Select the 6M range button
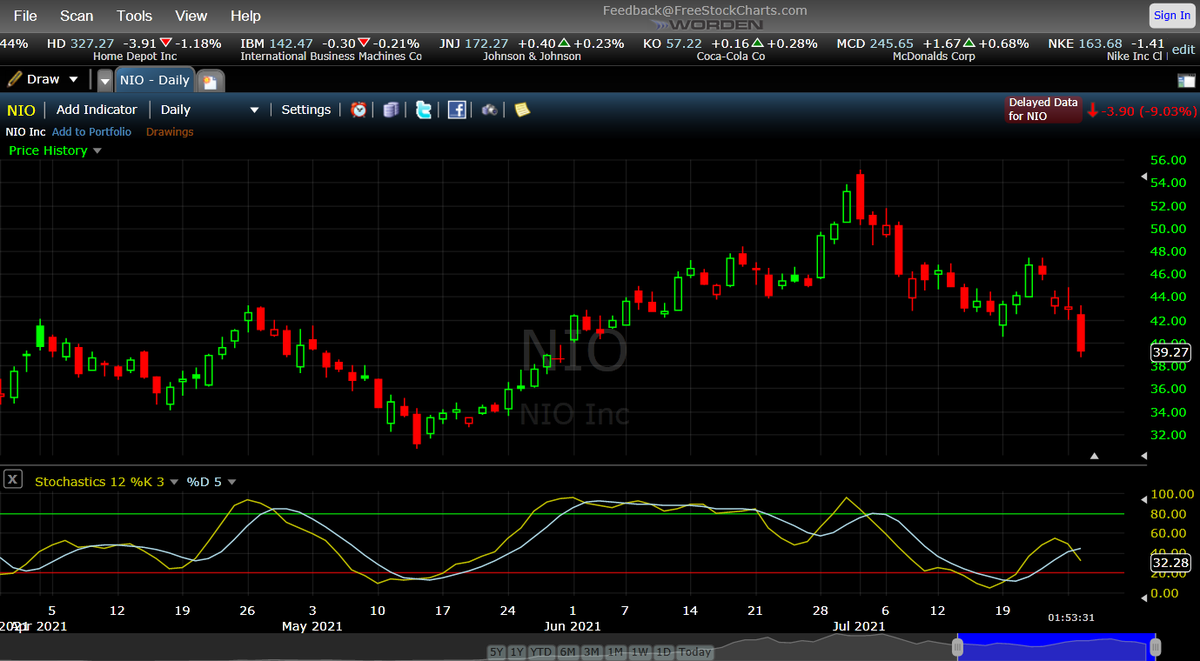This screenshot has width=1200, height=661. (x=568, y=652)
